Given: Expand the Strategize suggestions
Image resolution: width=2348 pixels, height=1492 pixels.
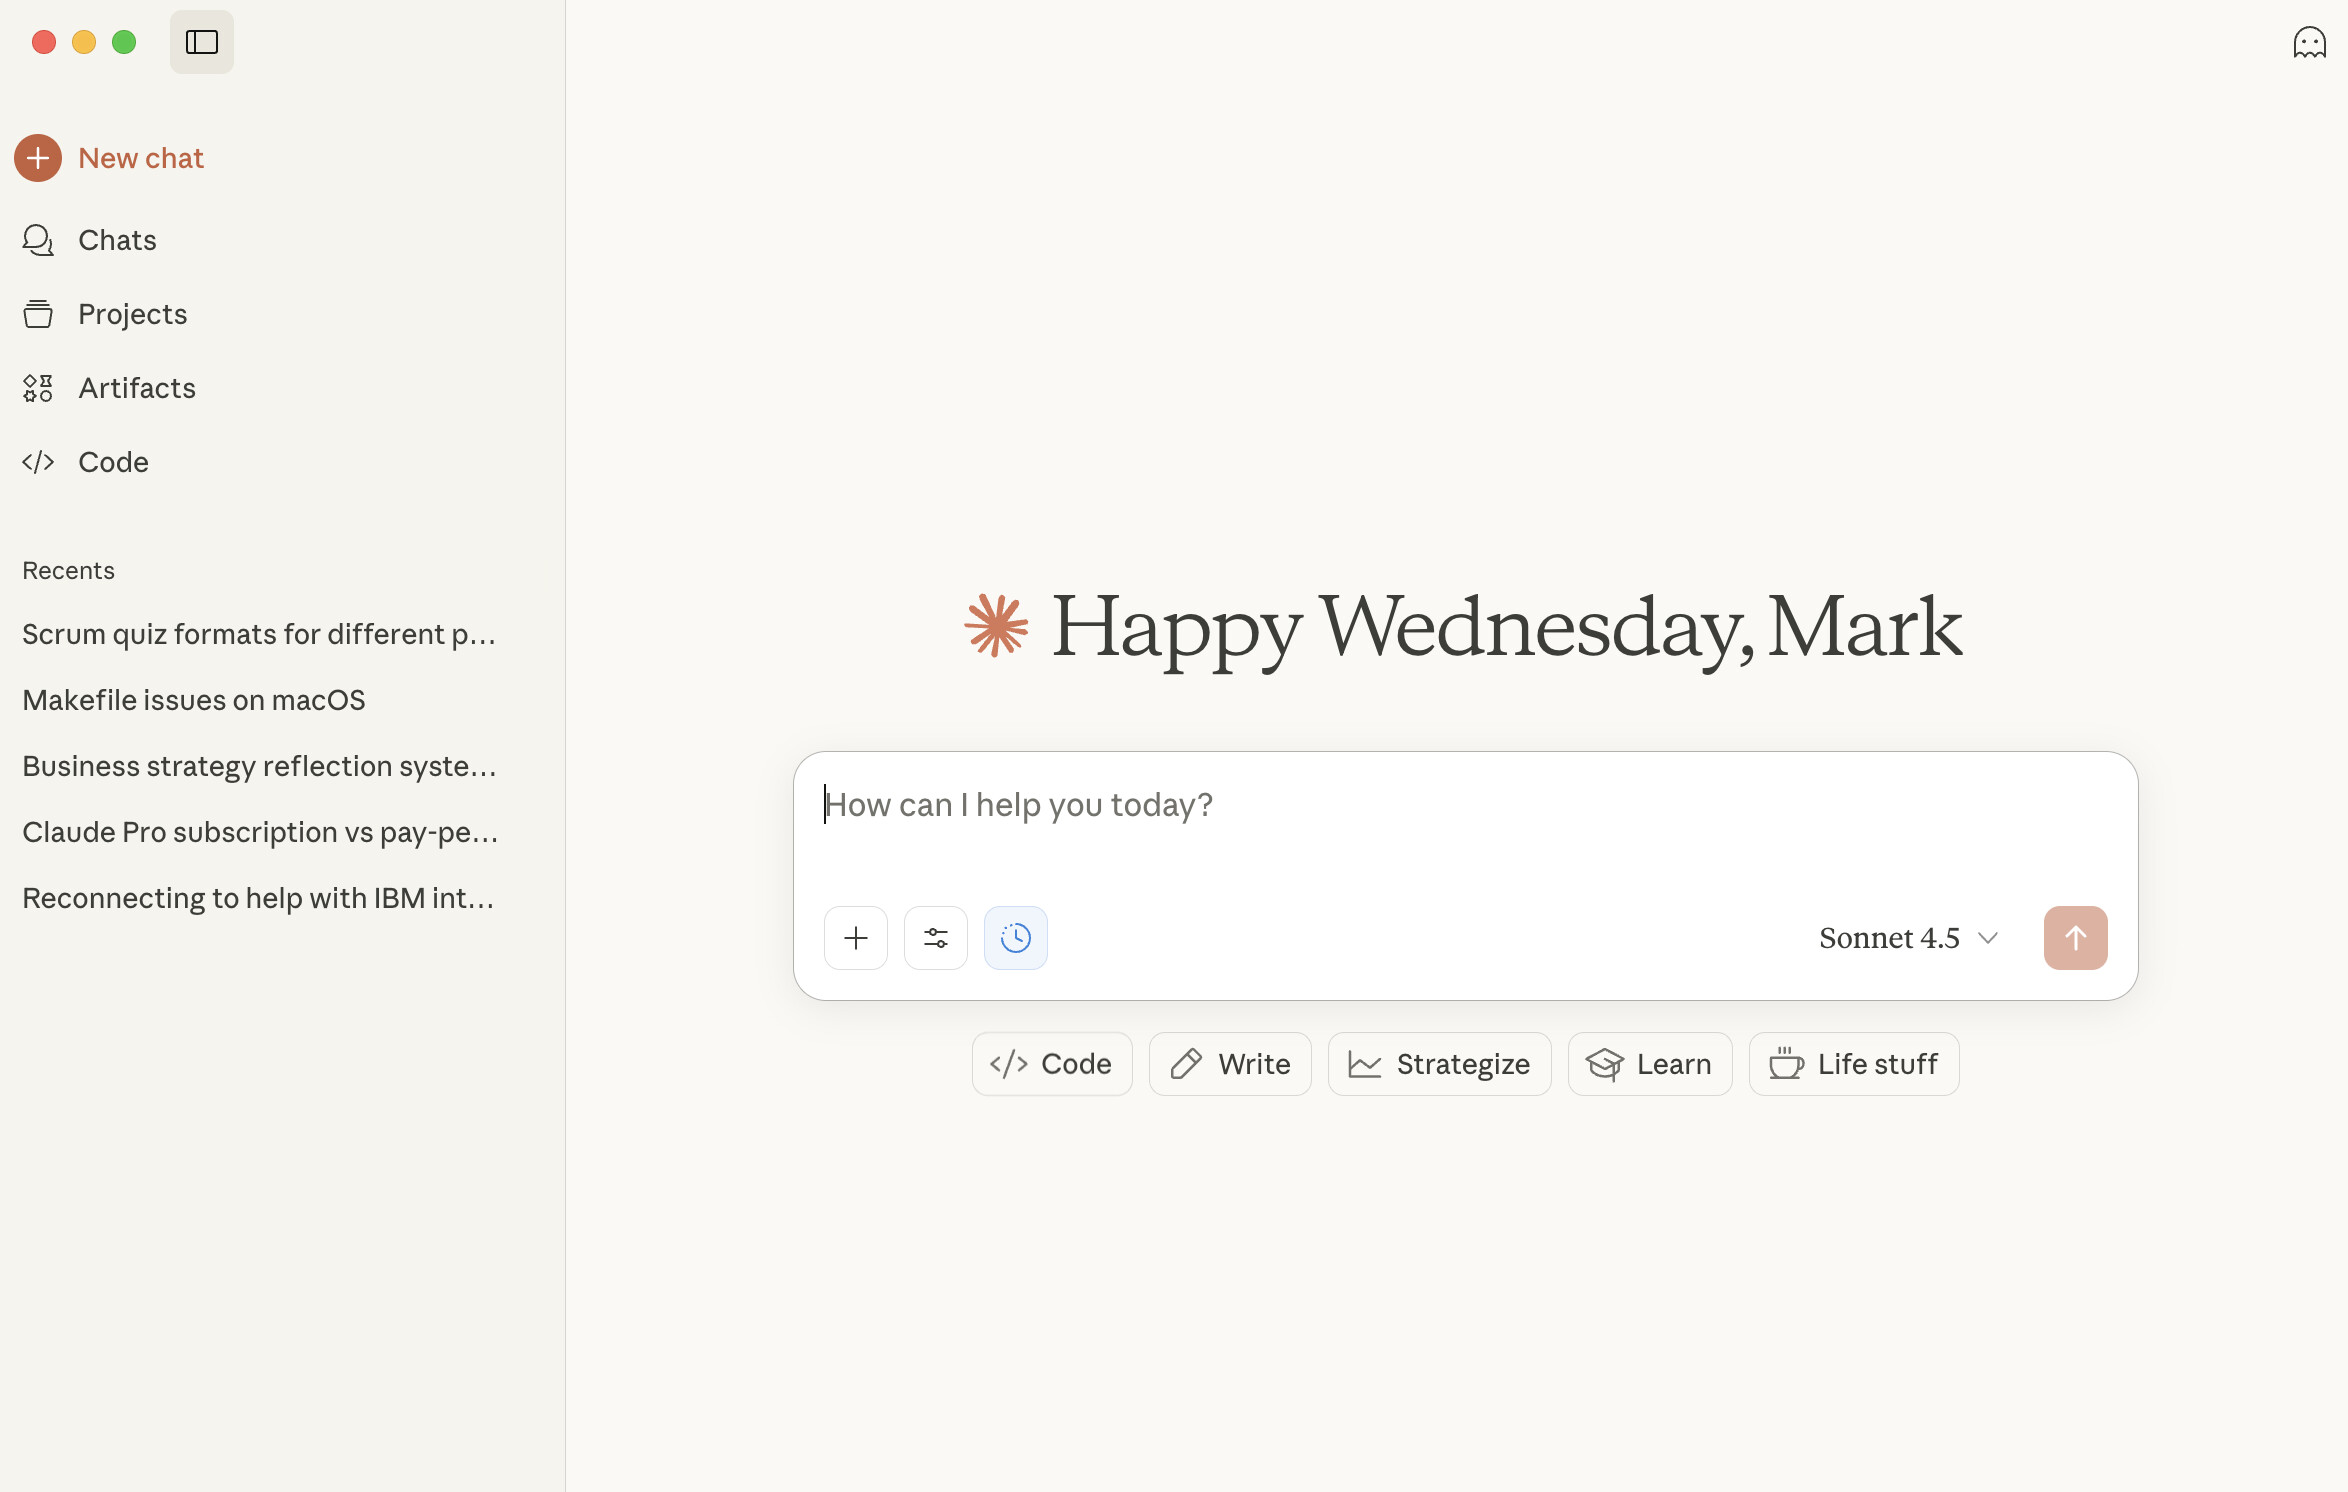Looking at the screenshot, I should point(1438,1064).
